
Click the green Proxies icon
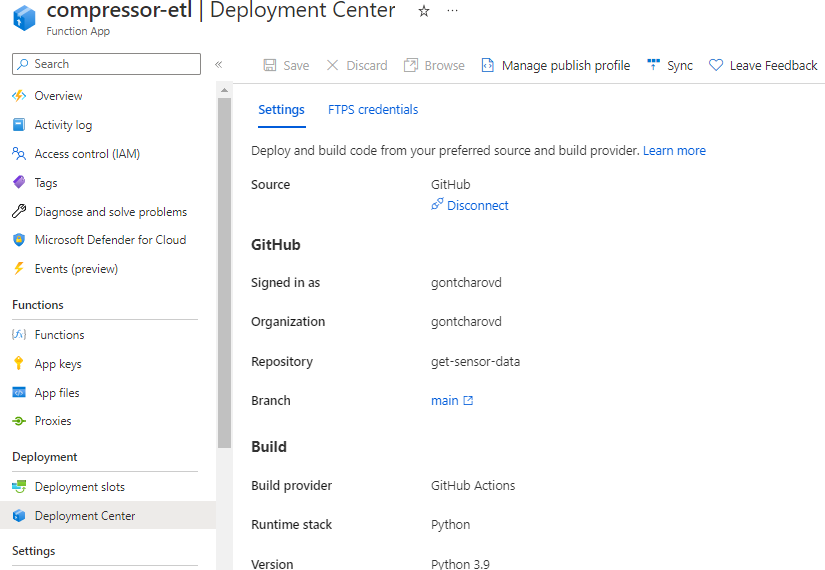(x=19, y=421)
